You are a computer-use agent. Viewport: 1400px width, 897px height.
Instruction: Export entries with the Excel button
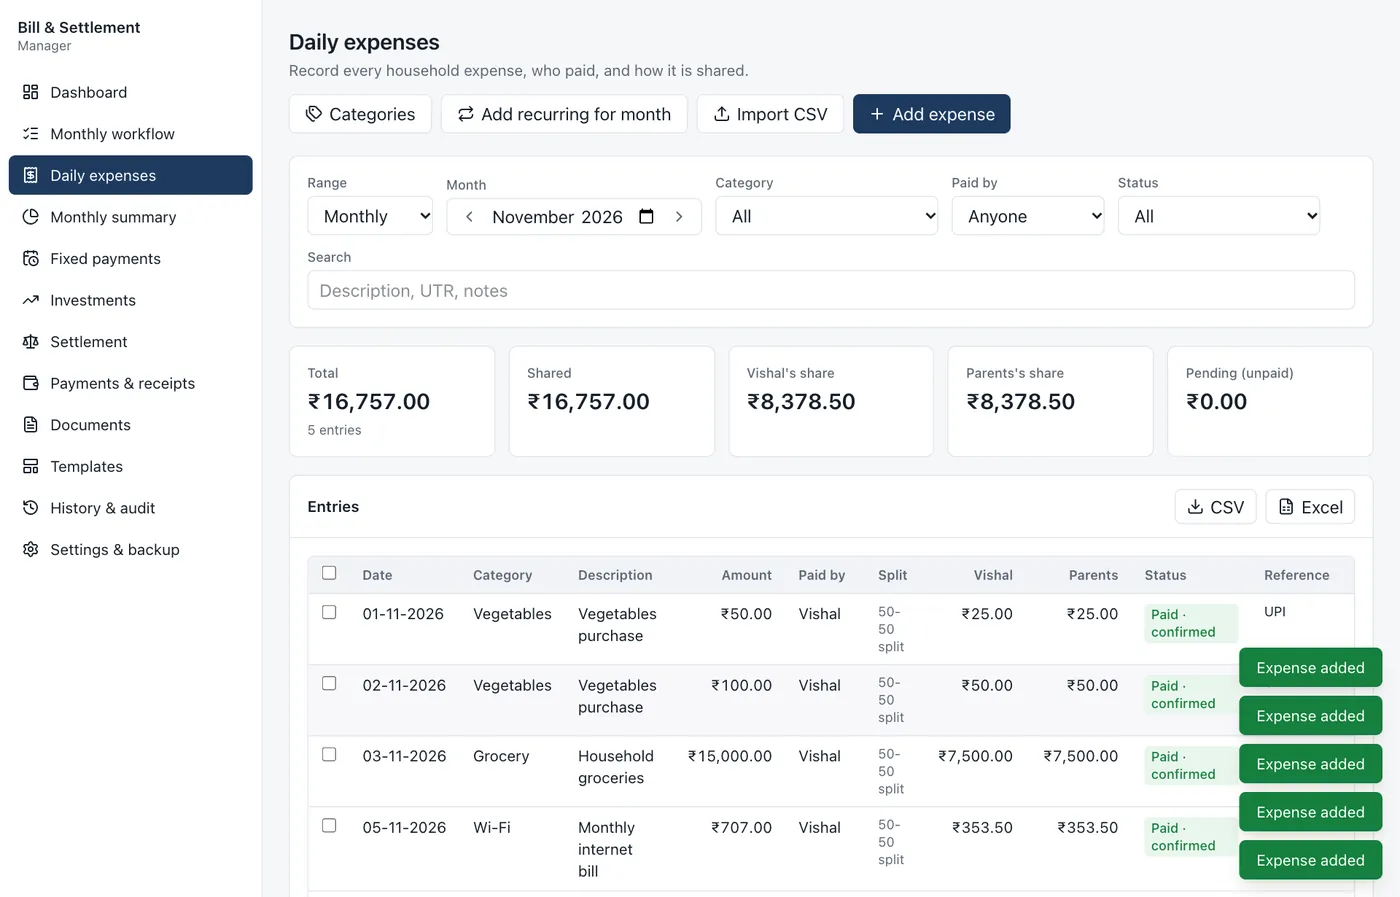tap(1310, 507)
